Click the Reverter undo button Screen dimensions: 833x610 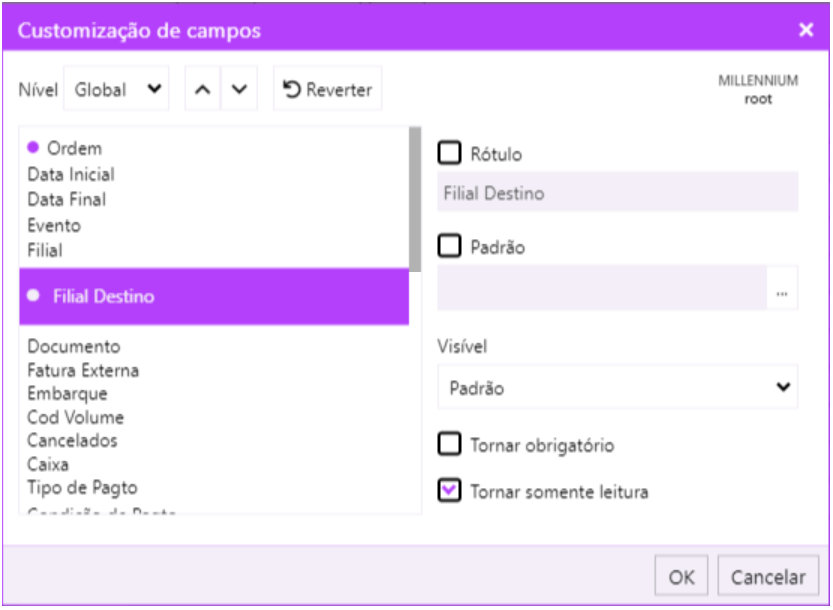click(x=327, y=90)
